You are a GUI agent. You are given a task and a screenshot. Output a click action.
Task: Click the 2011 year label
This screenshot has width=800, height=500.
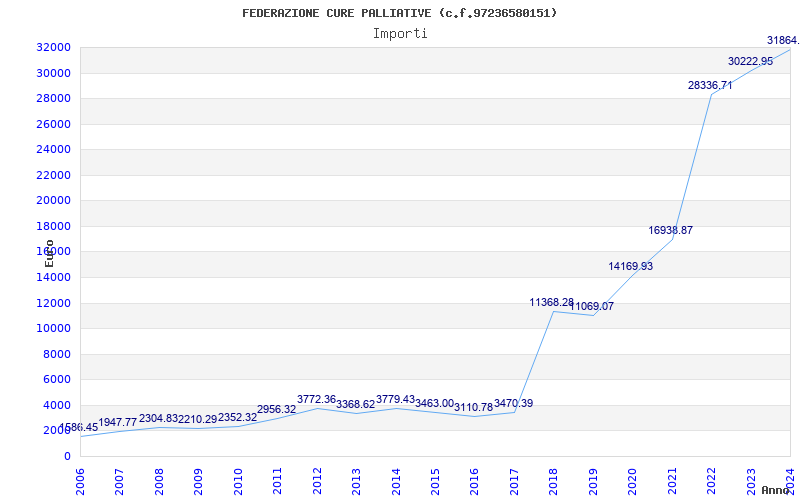(278, 482)
